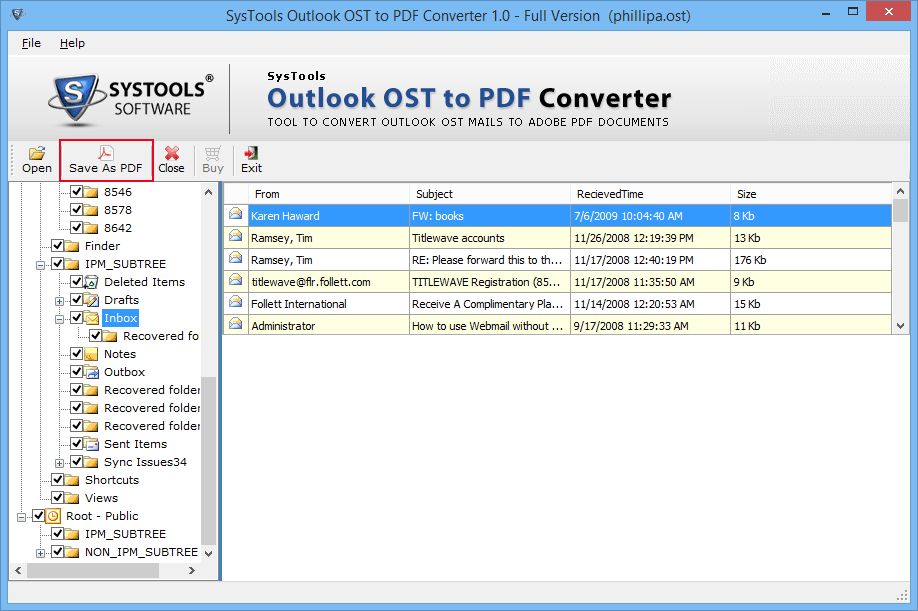Toggle the Drafts checkbox
This screenshot has height=611, width=918.
pos(76,300)
